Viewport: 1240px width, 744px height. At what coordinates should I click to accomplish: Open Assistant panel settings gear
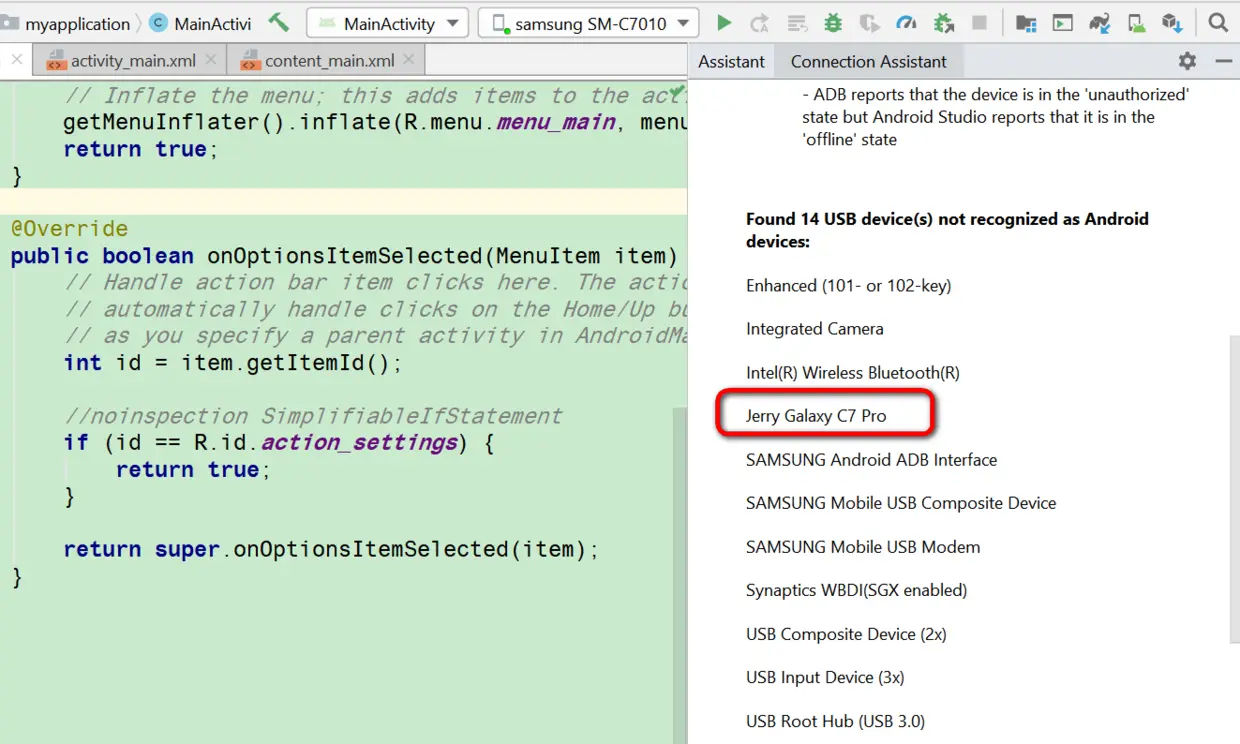pos(1187,61)
